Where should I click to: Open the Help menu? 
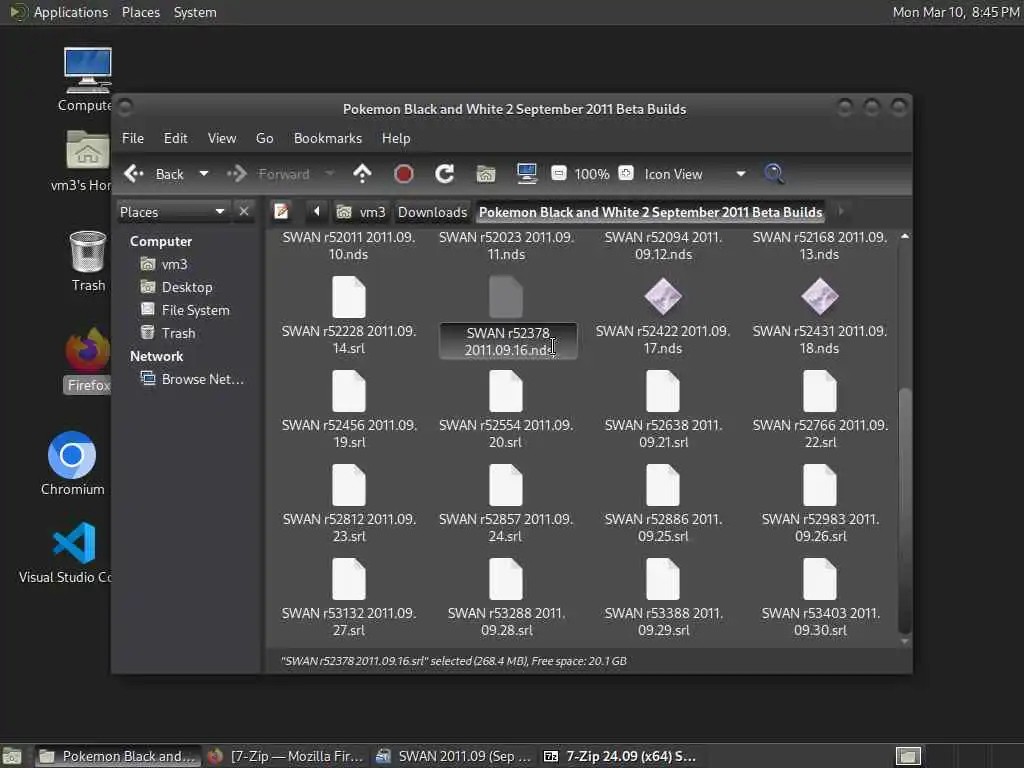pyautogui.click(x=396, y=138)
